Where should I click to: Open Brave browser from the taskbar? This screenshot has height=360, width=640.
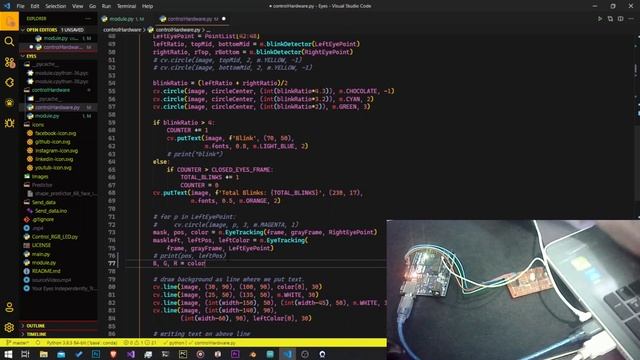[x=113, y=354]
